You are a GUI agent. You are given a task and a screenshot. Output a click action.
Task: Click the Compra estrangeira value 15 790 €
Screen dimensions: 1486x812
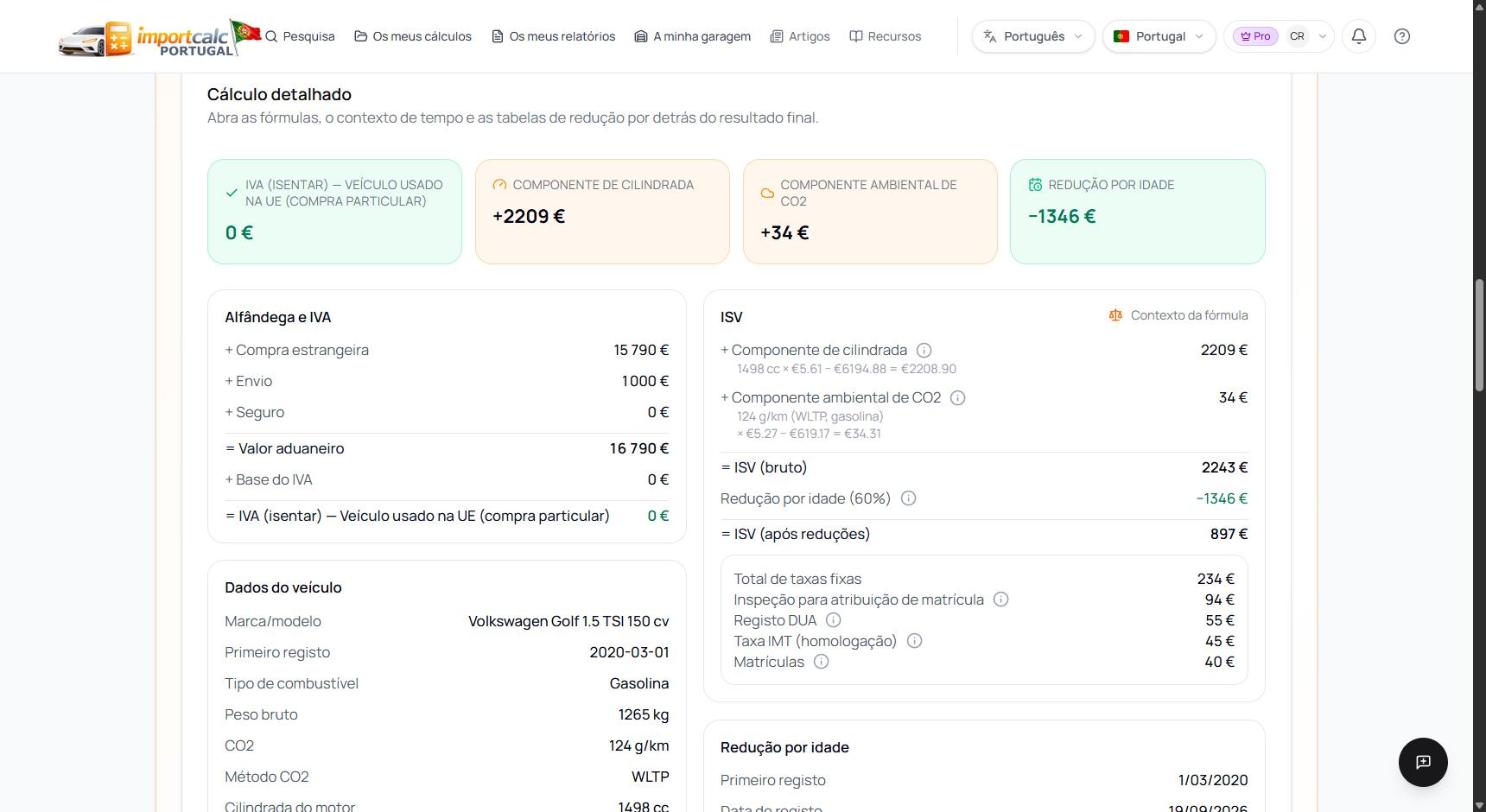(x=641, y=350)
